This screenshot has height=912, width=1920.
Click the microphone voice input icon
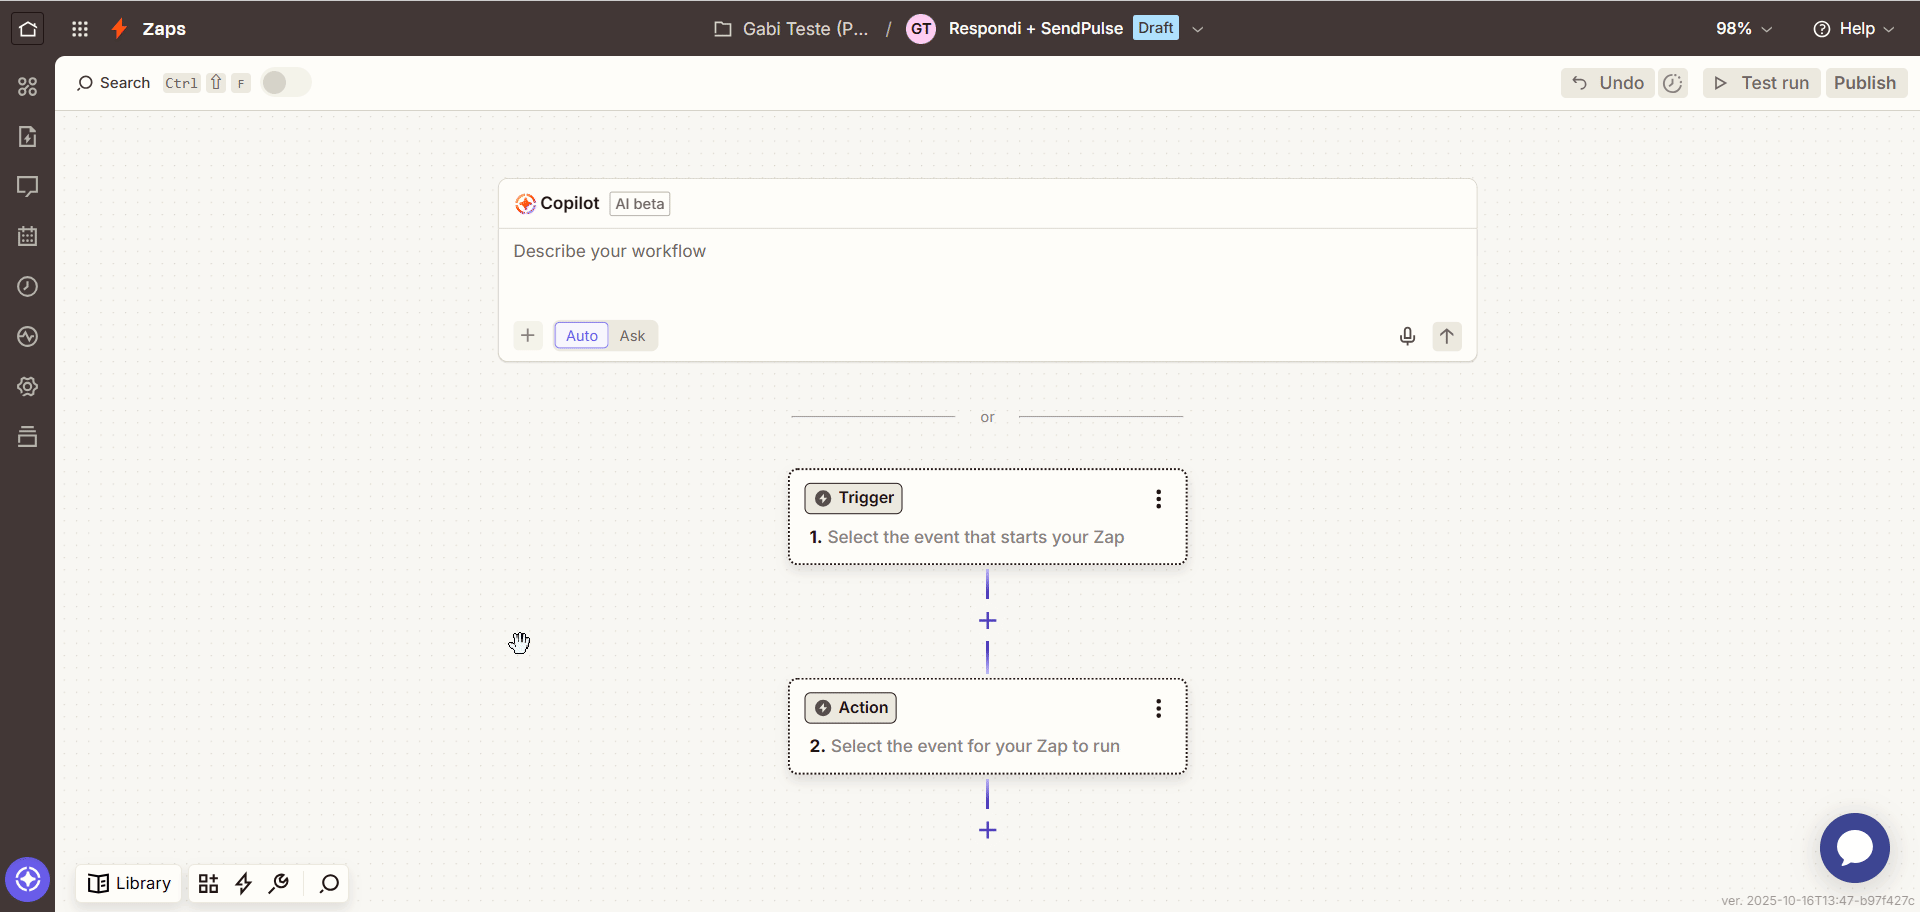(1407, 336)
